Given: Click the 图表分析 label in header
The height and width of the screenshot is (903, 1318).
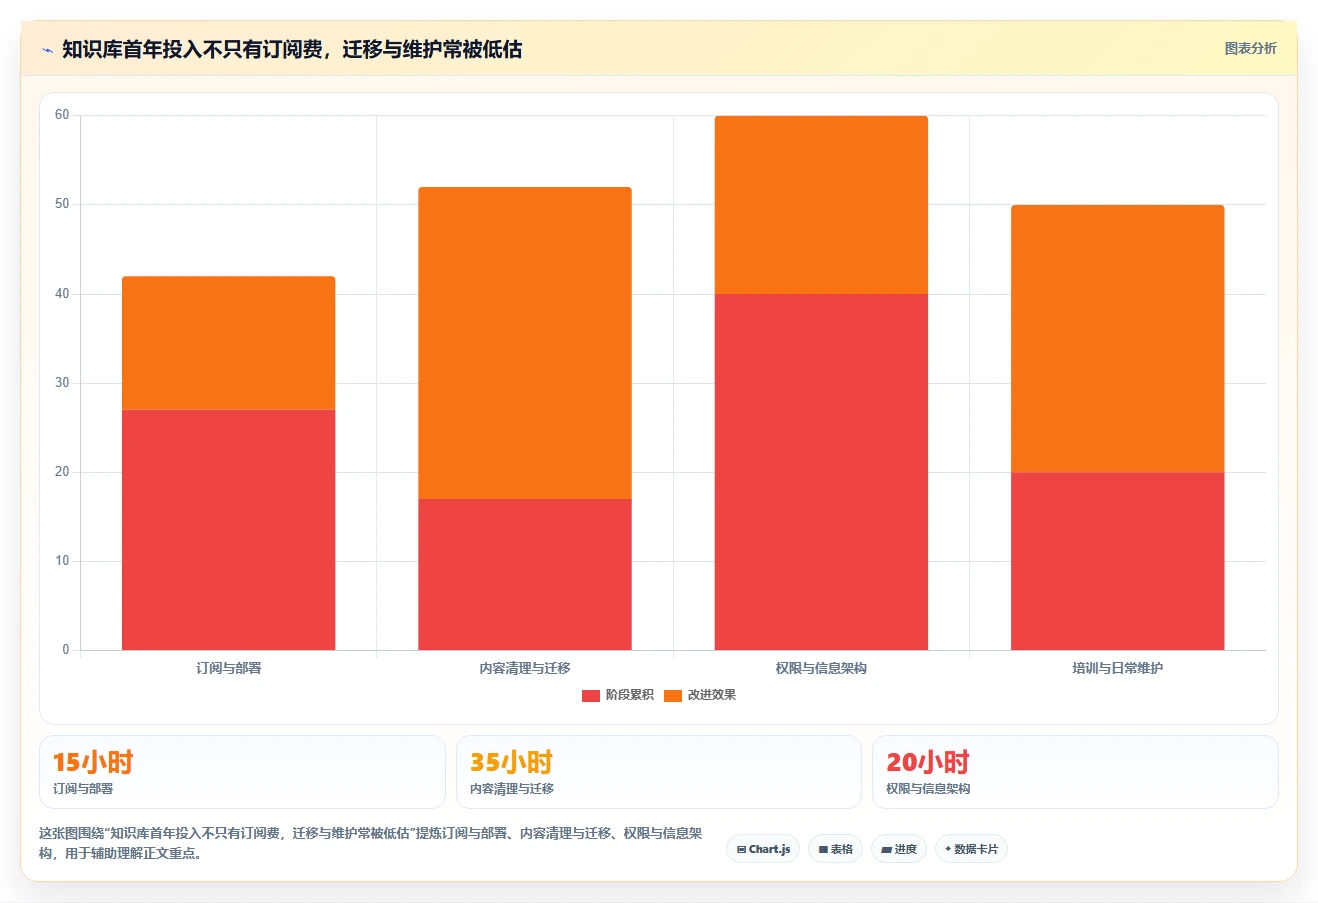Looking at the screenshot, I should click(1250, 48).
